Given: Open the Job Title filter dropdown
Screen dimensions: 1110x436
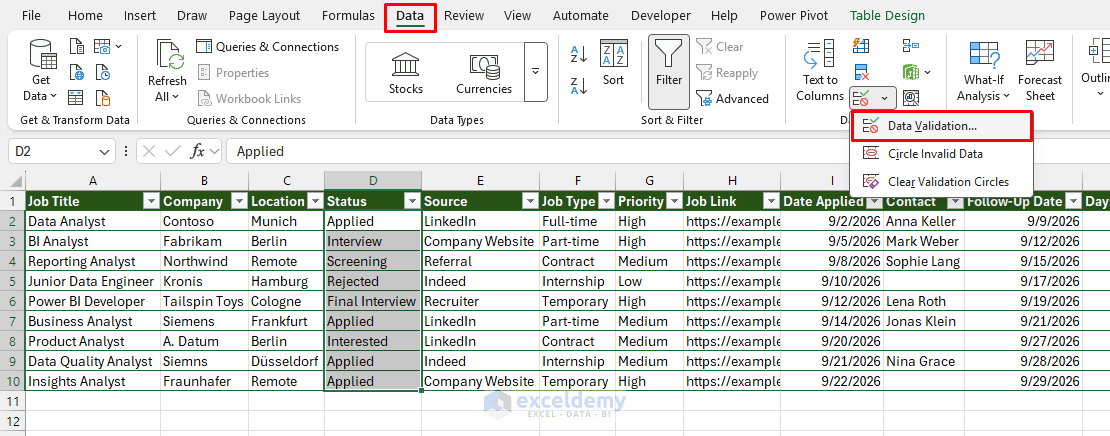Looking at the screenshot, I should pos(151,202).
